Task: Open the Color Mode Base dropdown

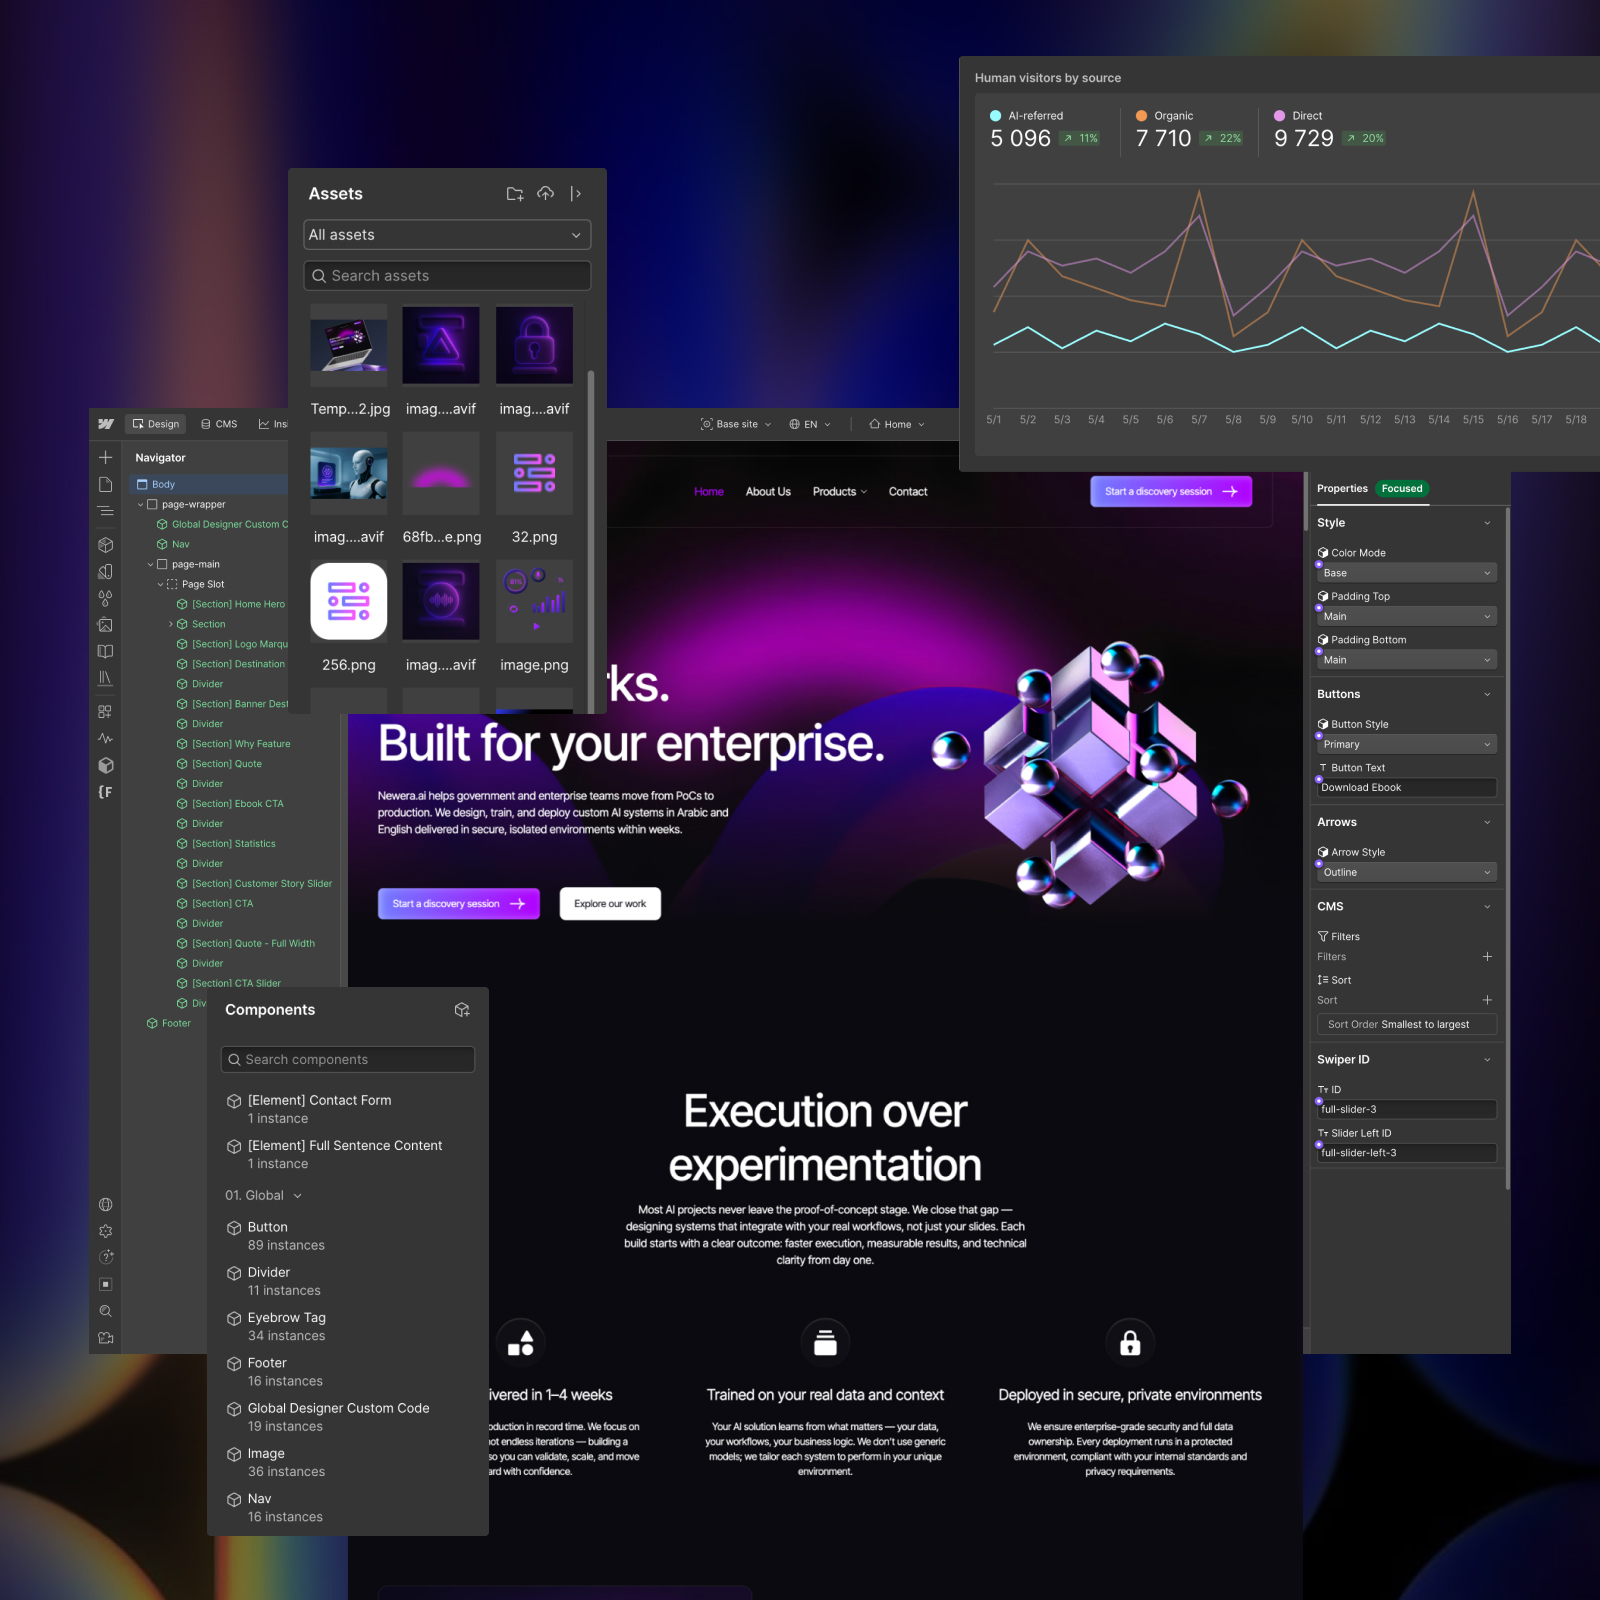Action: [1406, 573]
